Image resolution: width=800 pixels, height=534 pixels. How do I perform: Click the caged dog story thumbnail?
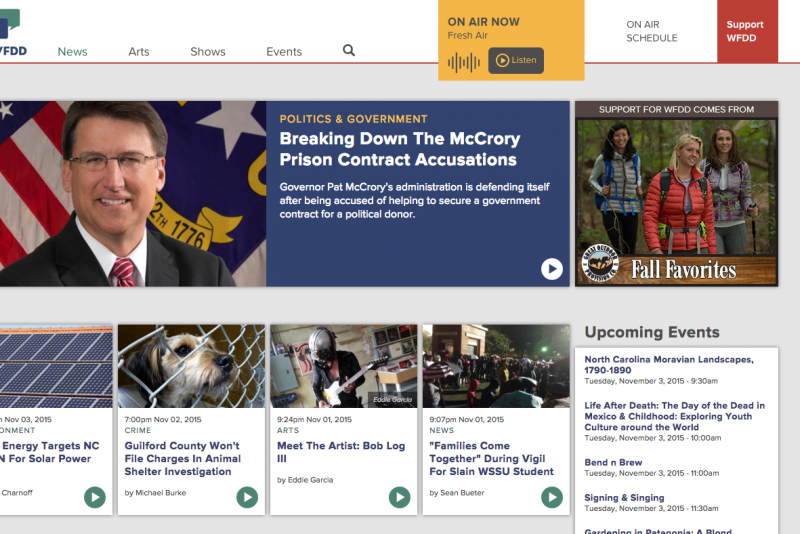191,366
